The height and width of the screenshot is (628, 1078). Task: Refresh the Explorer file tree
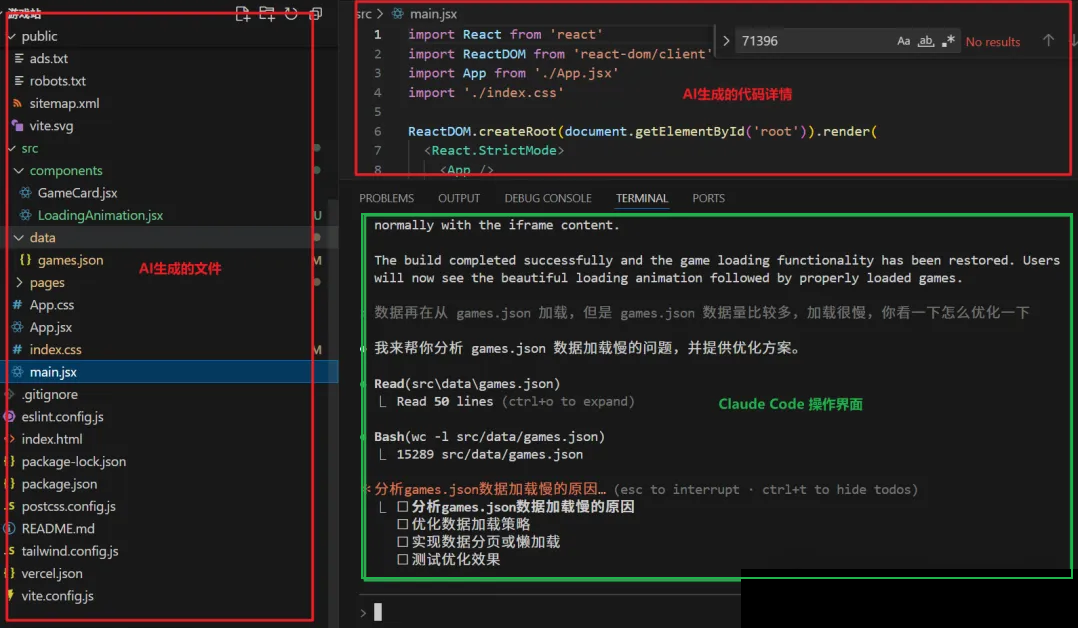[x=291, y=14]
